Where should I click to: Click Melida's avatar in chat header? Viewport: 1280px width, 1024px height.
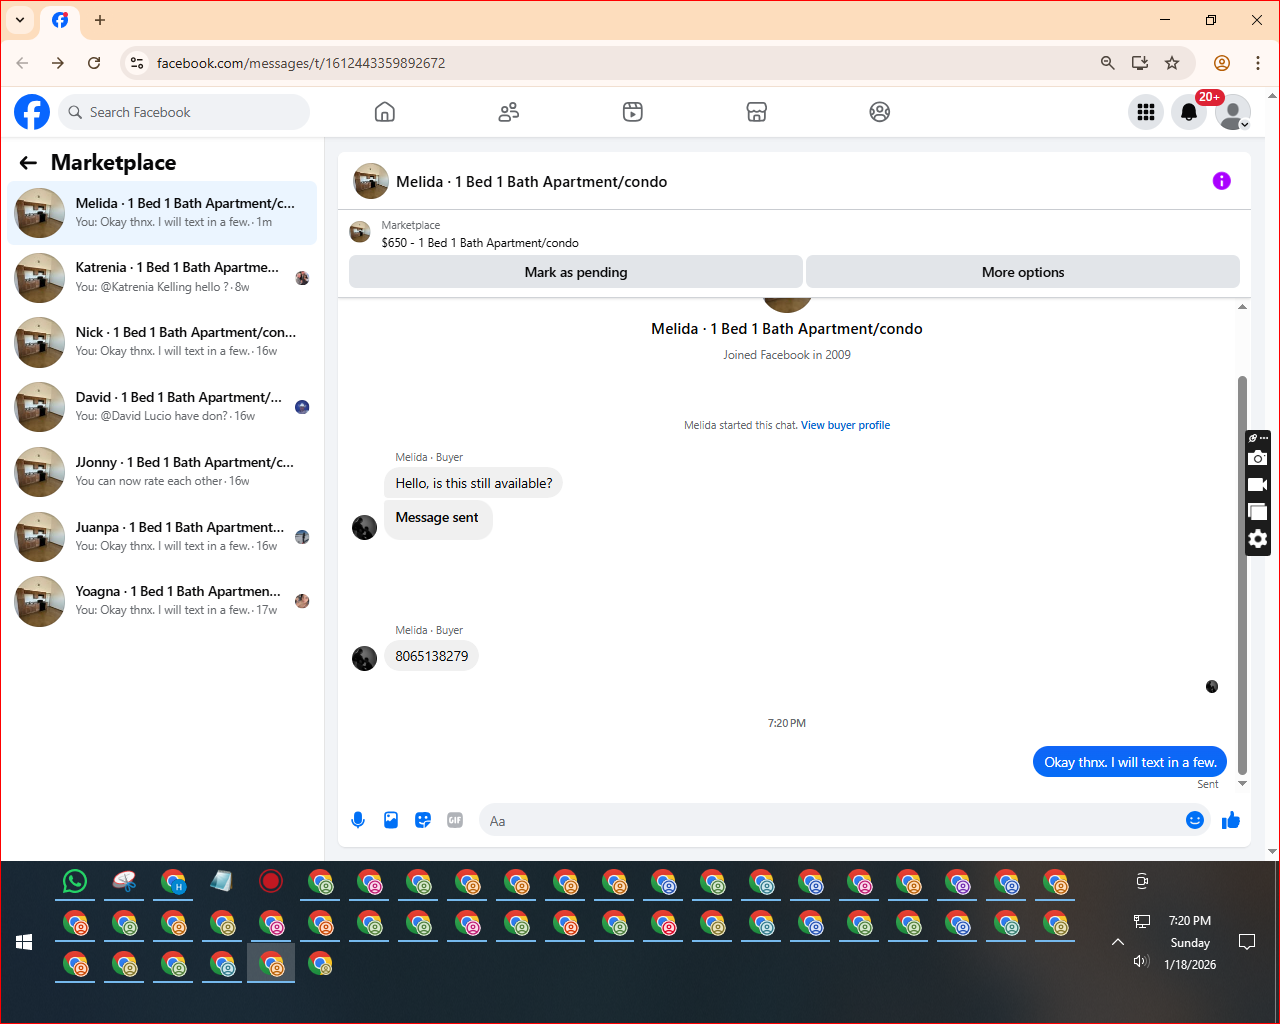[x=371, y=181]
